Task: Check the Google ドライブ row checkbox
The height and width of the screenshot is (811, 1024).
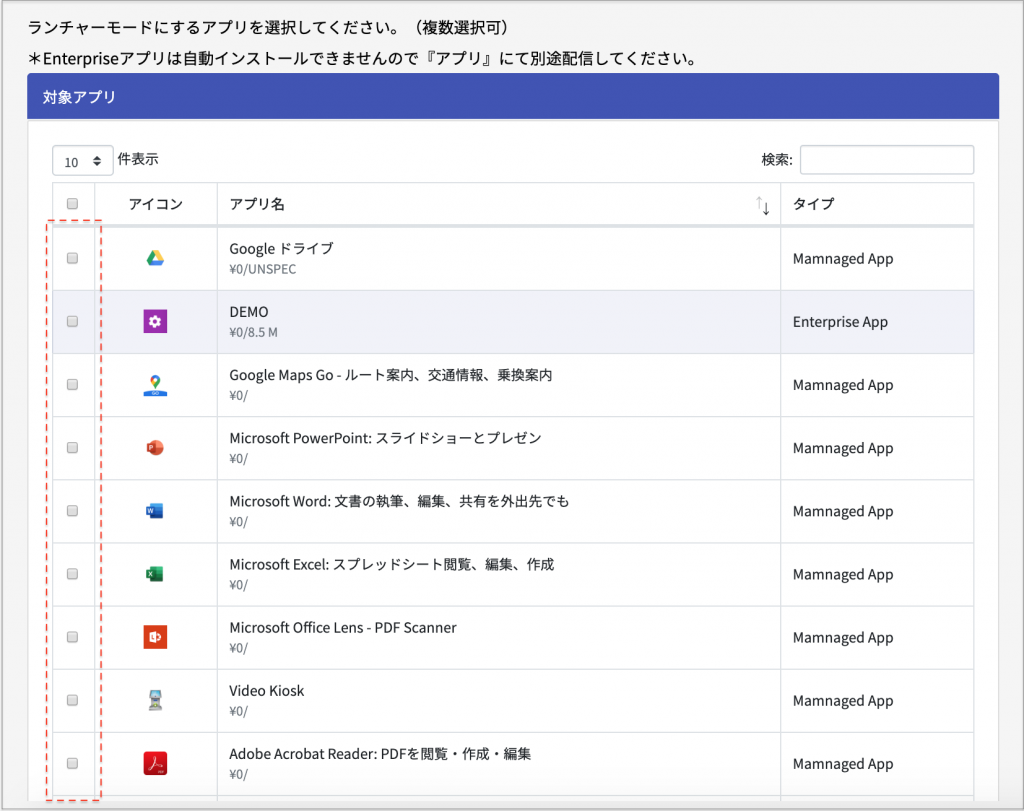Action: (x=72, y=258)
